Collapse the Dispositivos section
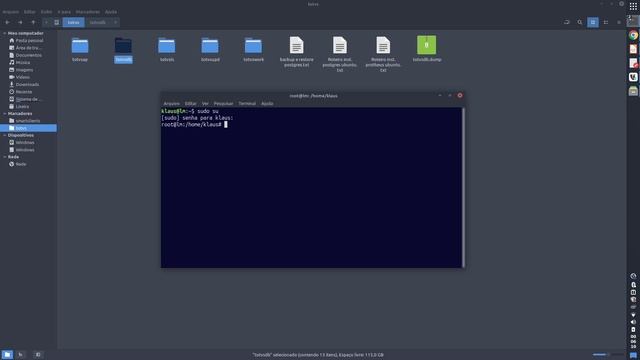Viewport: 640px width, 360px height. (4, 135)
